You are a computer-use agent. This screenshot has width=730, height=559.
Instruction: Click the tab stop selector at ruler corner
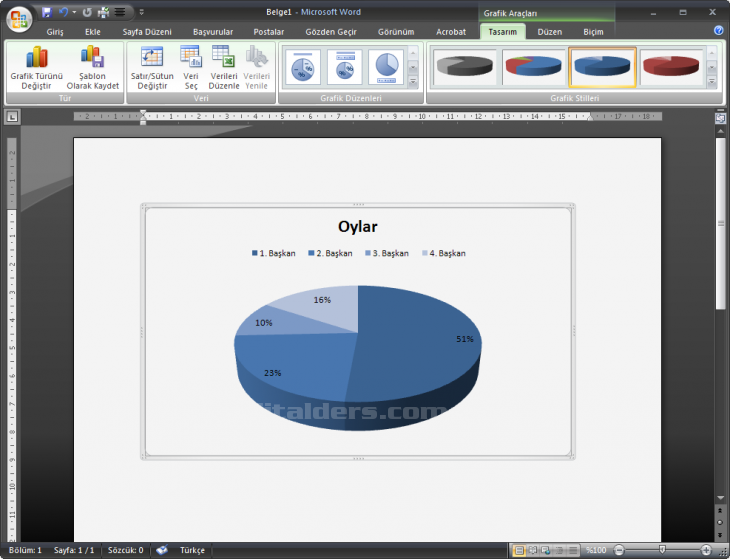pos(12,116)
